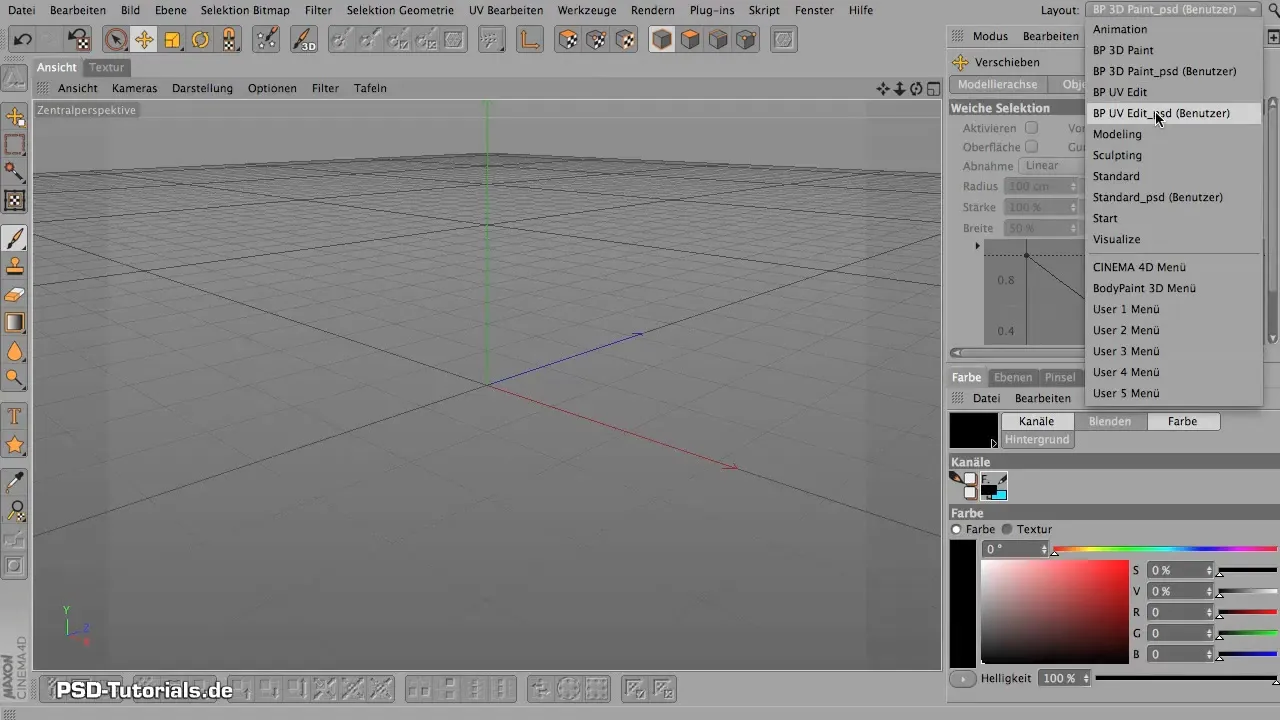Click the Kanäle button

point(1036,421)
